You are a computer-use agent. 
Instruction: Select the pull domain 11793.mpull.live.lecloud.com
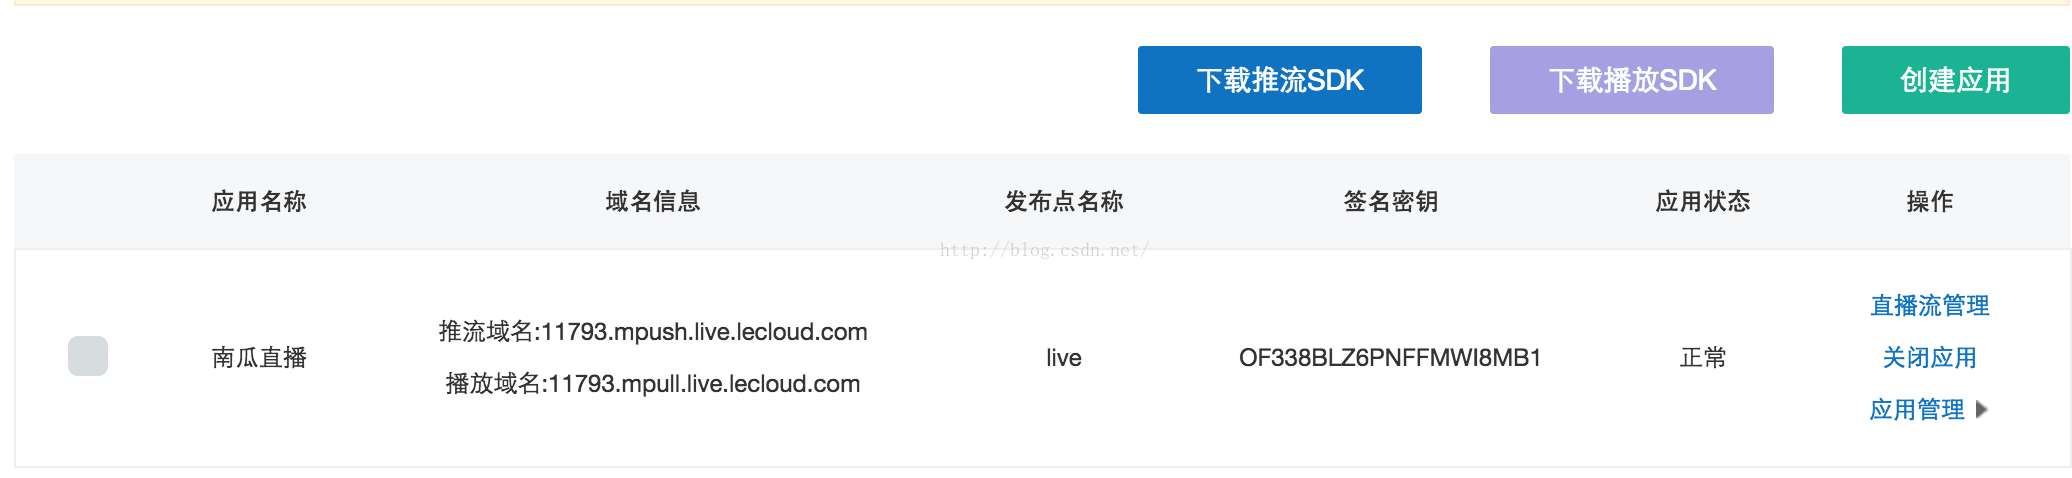coord(704,383)
